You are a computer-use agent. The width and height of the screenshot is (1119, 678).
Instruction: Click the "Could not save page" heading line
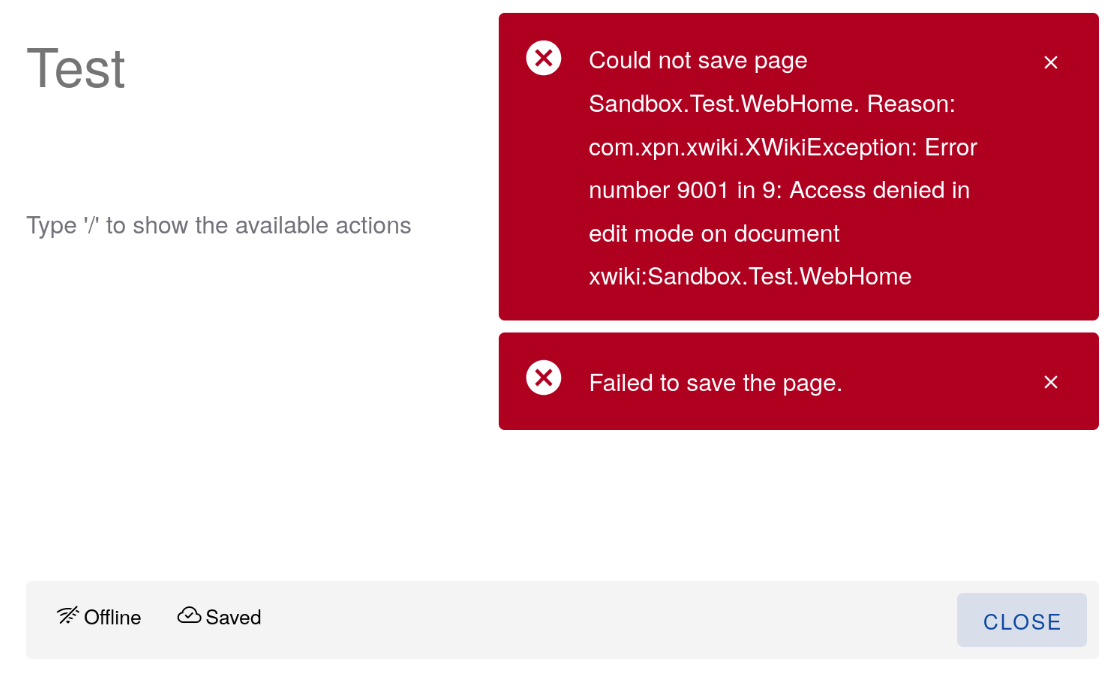click(698, 61)
